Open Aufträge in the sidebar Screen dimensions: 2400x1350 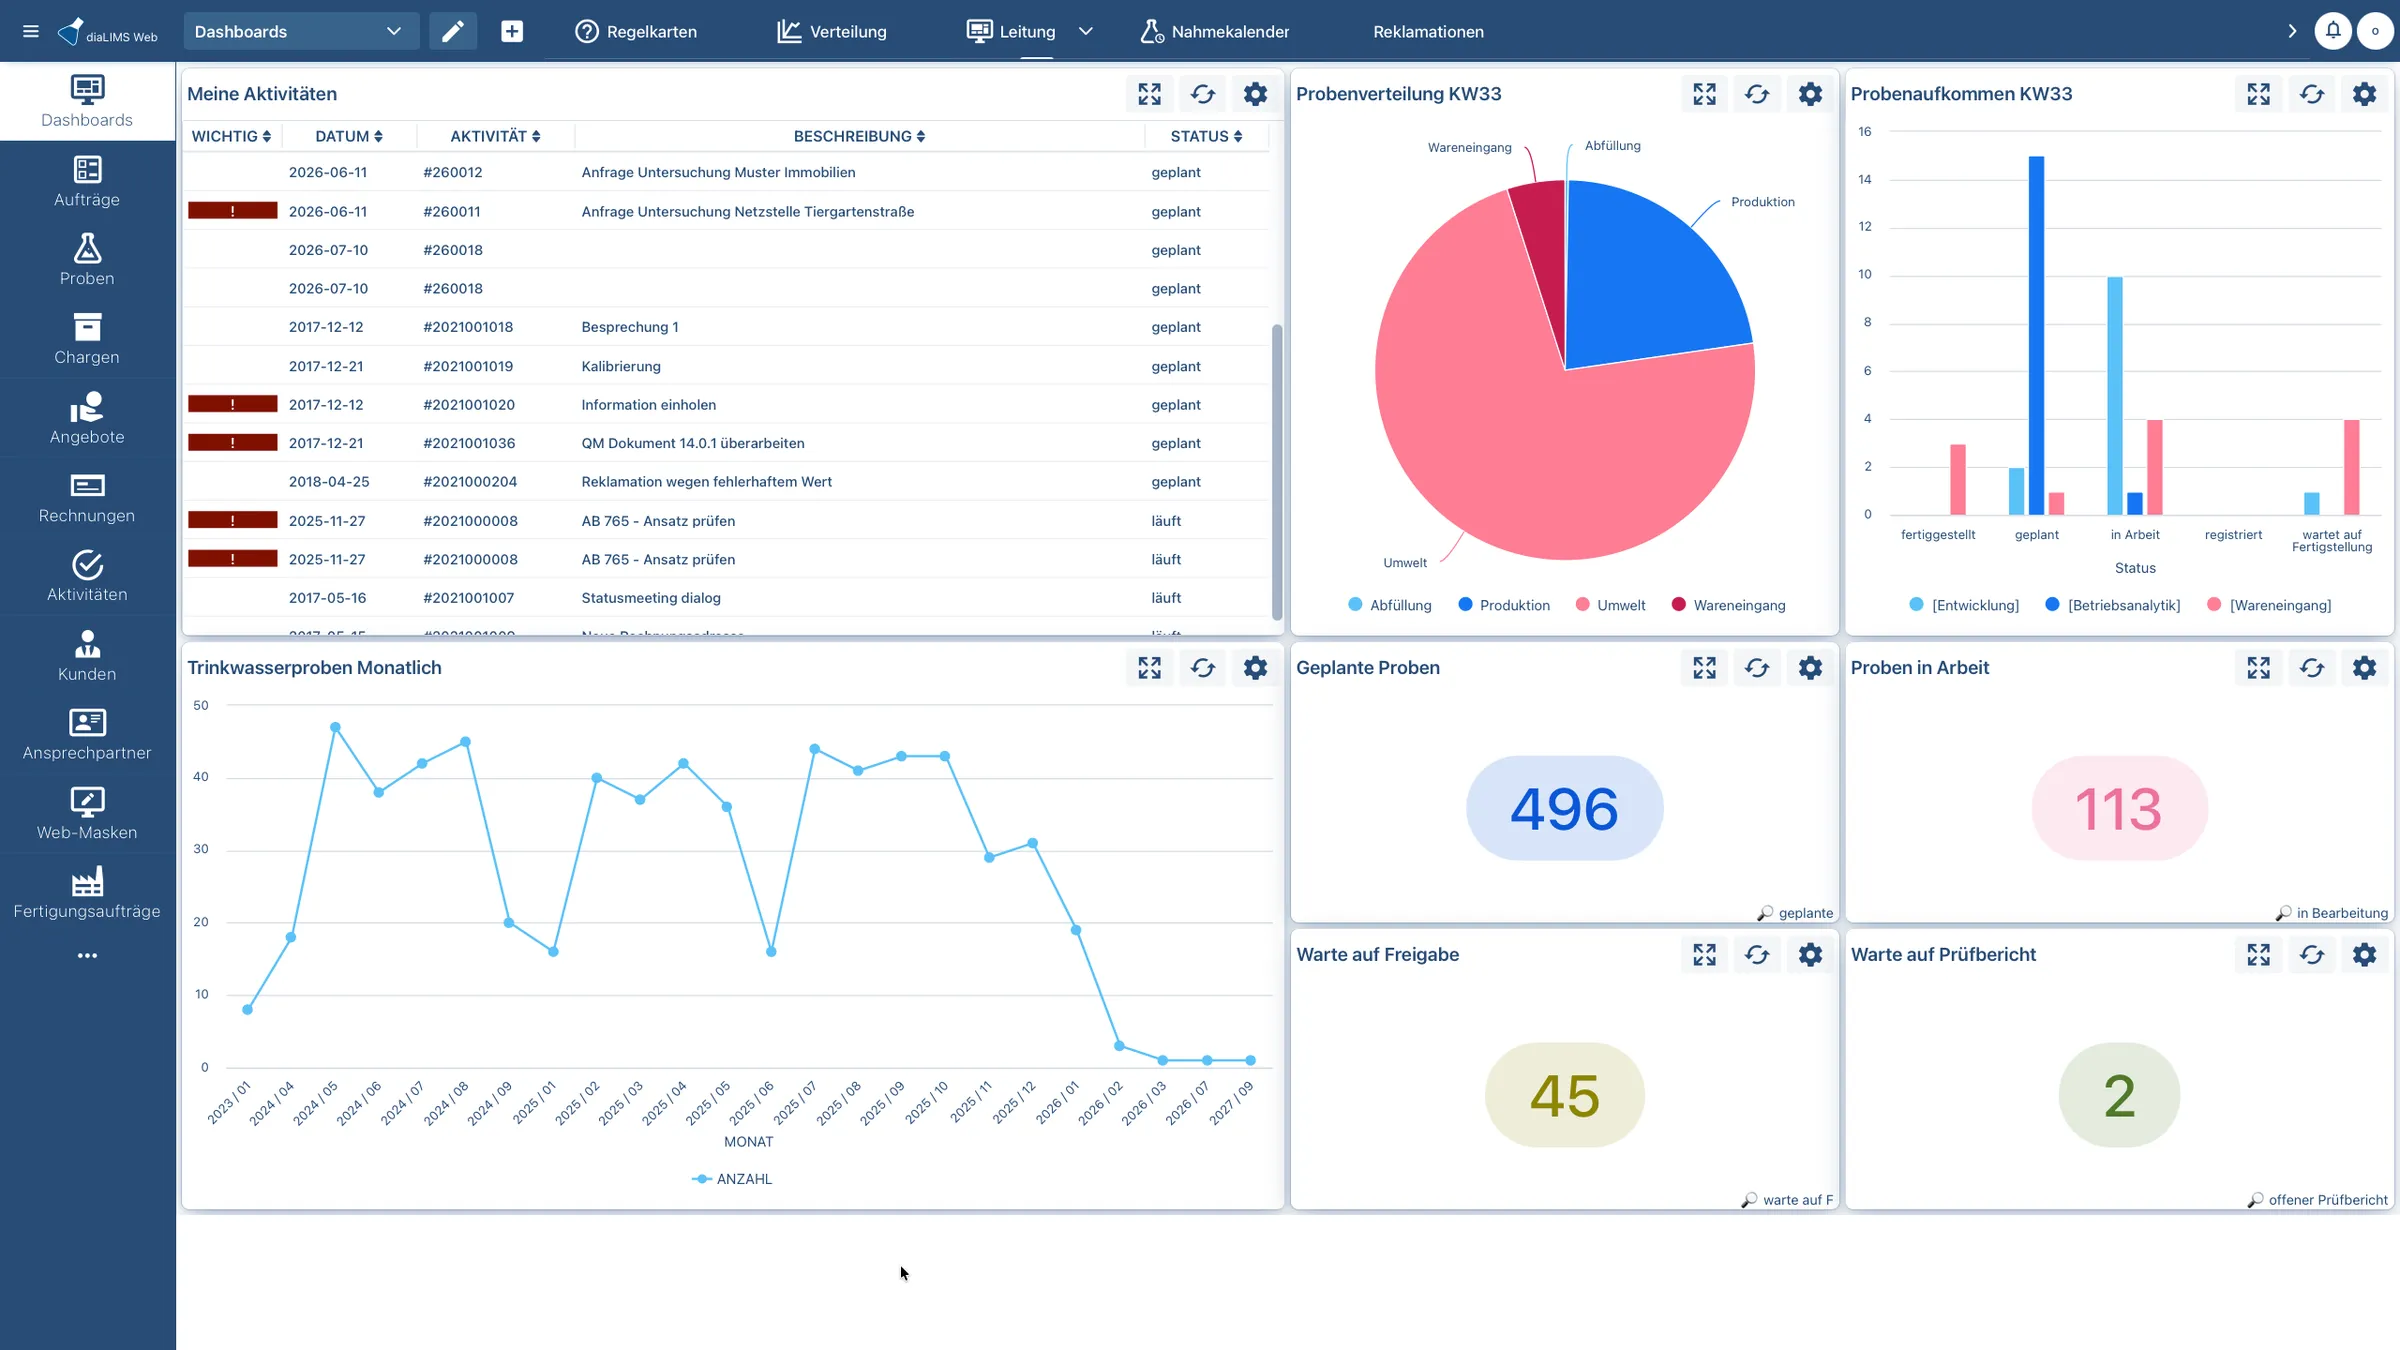point(87,181)
